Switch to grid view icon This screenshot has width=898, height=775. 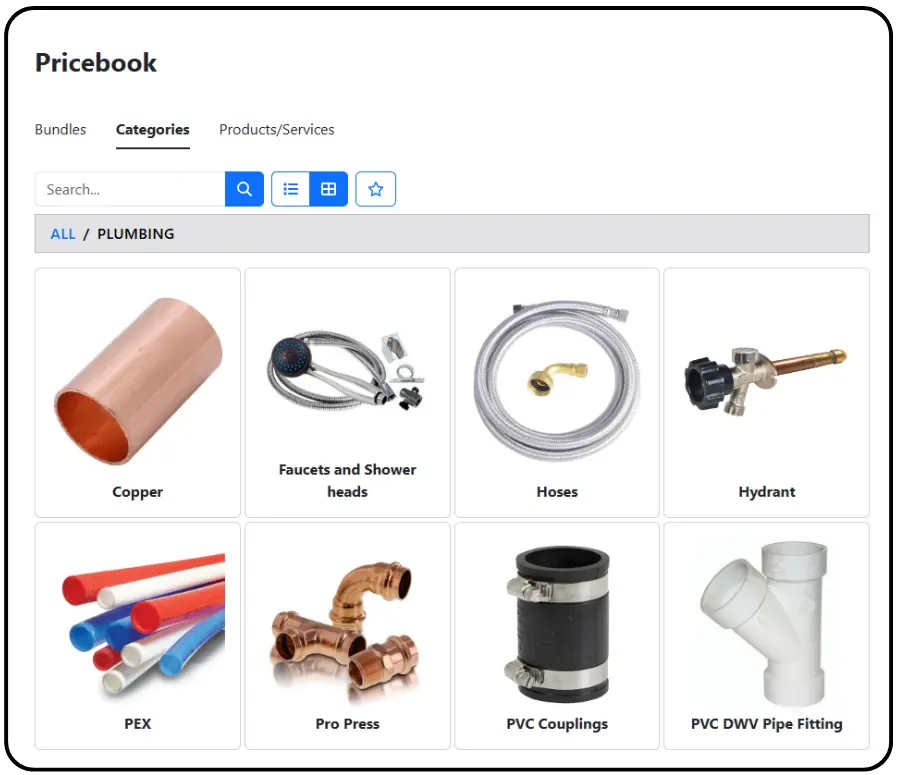pos(329,189)
